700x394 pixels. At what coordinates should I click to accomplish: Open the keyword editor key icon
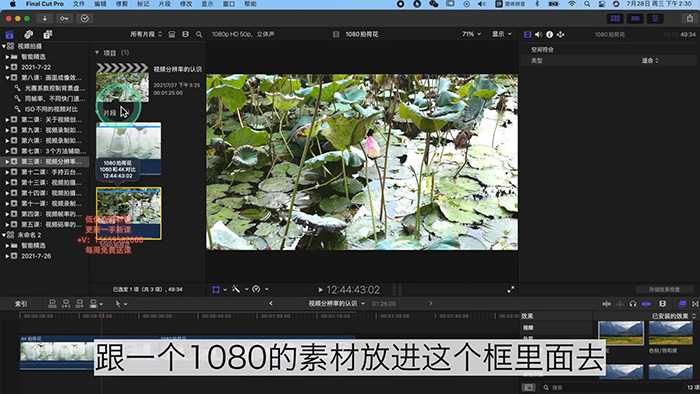pos(64,18)
